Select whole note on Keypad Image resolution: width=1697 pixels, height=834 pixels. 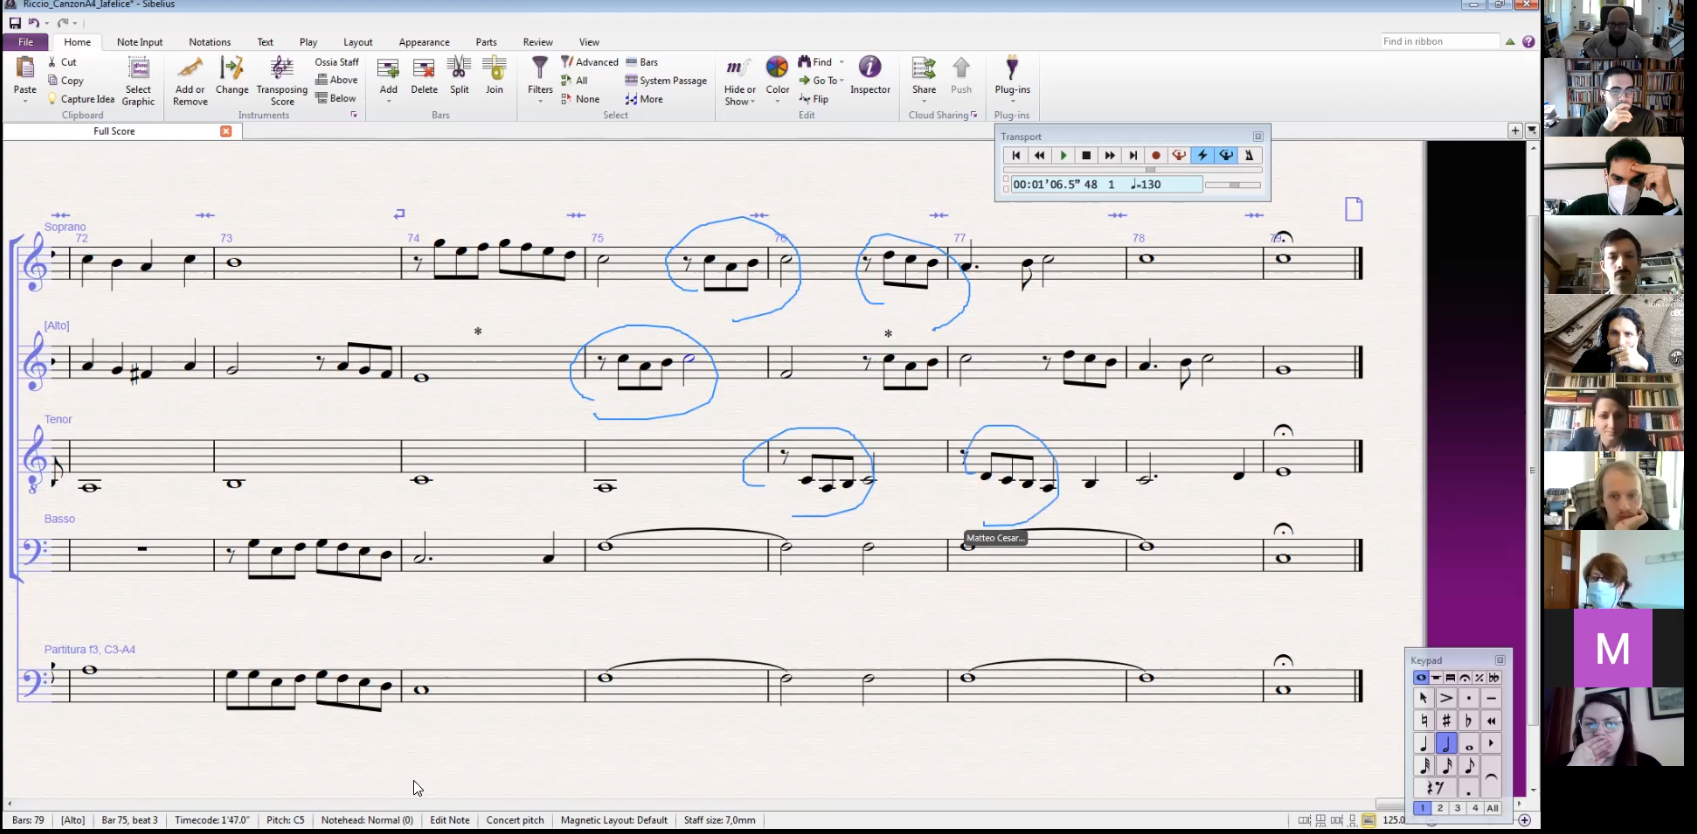tap(1469, 743)
